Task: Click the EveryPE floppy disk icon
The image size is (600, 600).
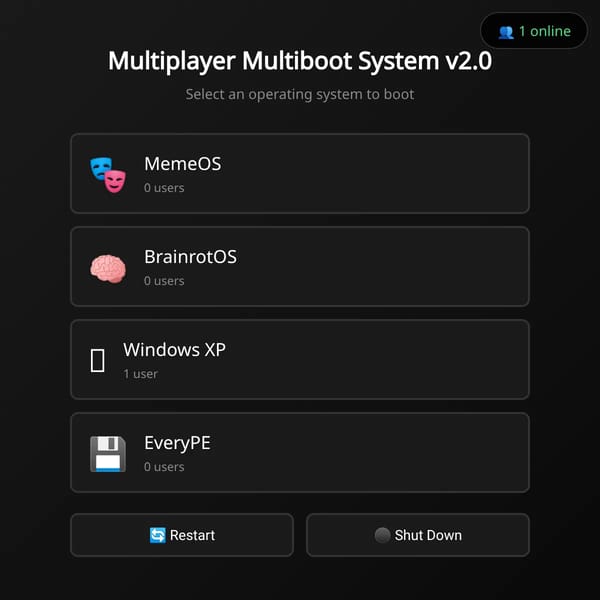Action: coord(108,454)
